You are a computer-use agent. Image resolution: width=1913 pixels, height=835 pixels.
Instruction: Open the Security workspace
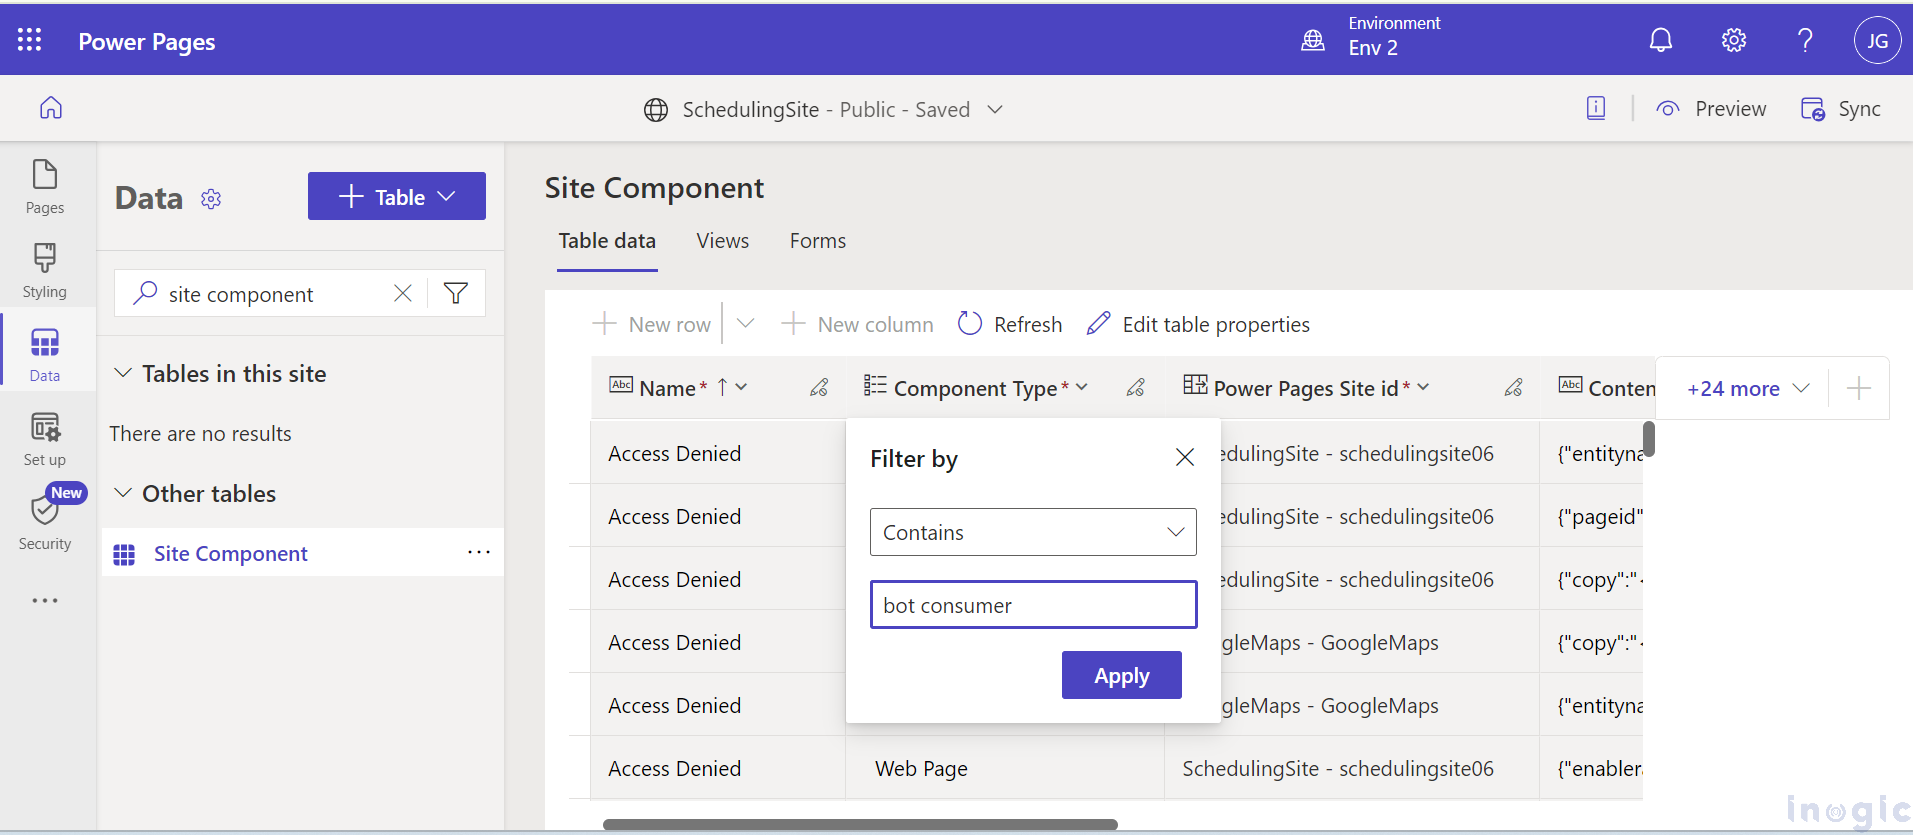(45, 521)
